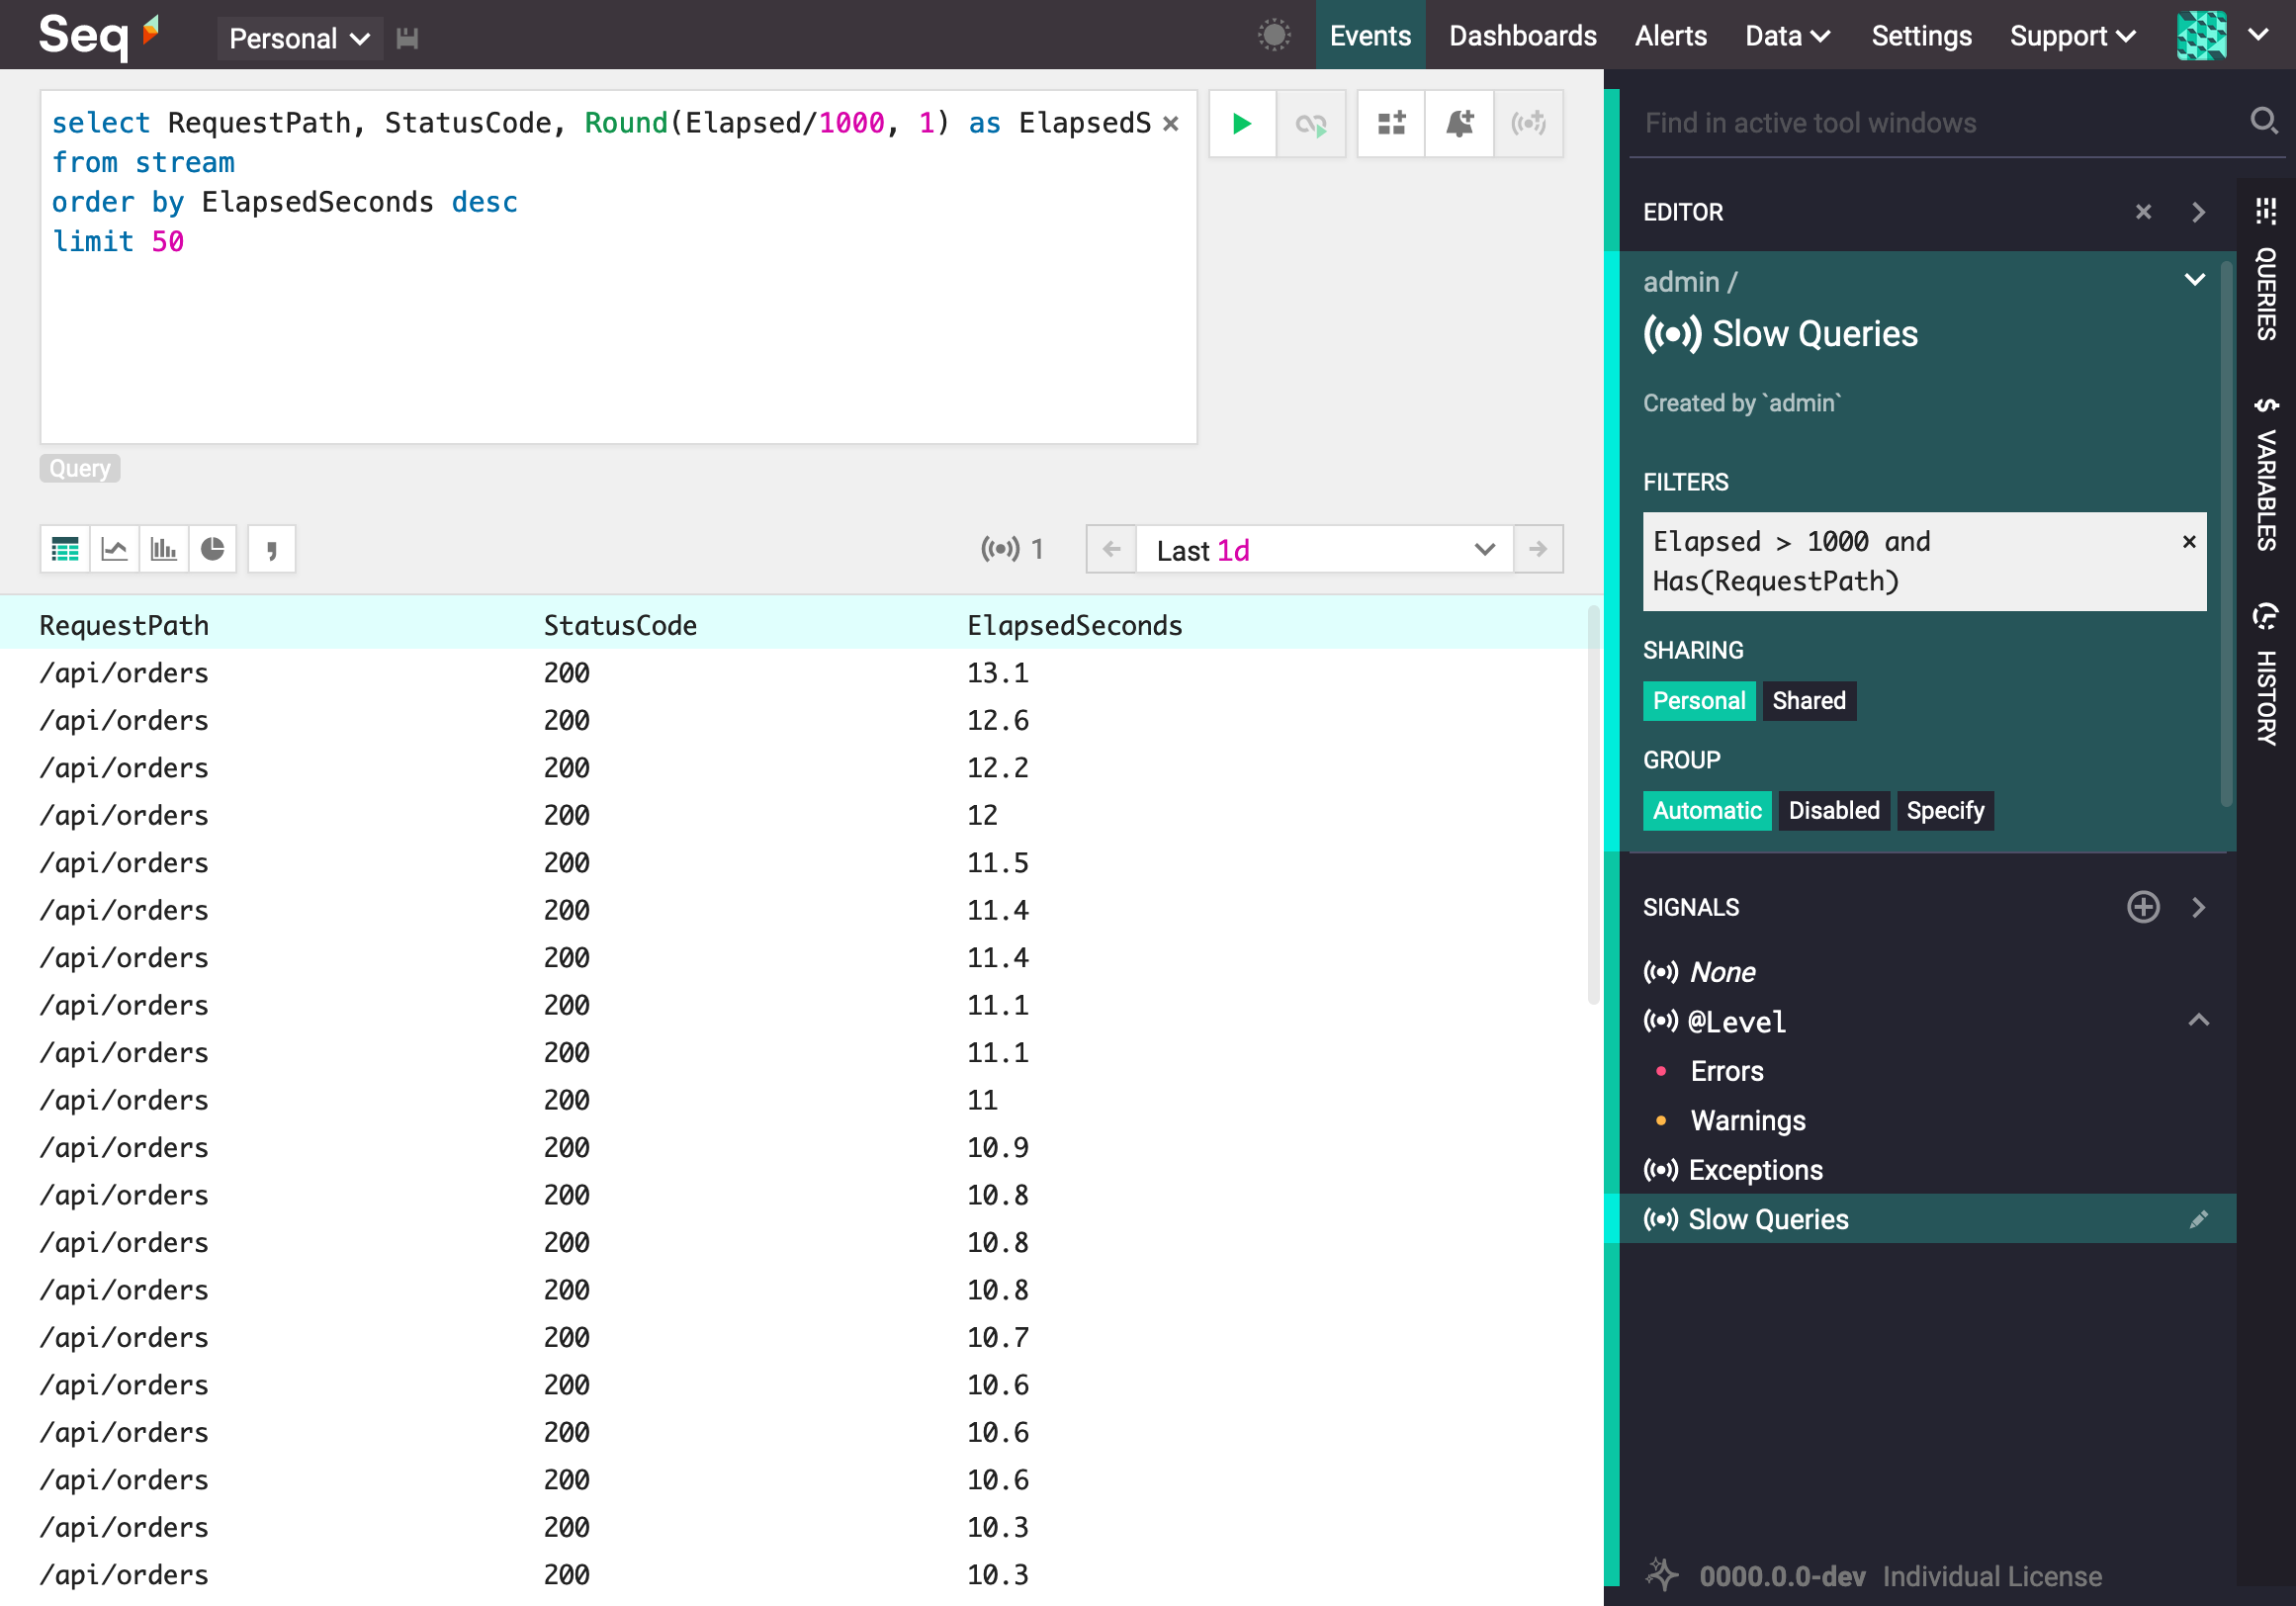2296x1606 pixels.
Task: Edit the Slow Queries signal pencil icon
Action: (x=2198, y=1220)
